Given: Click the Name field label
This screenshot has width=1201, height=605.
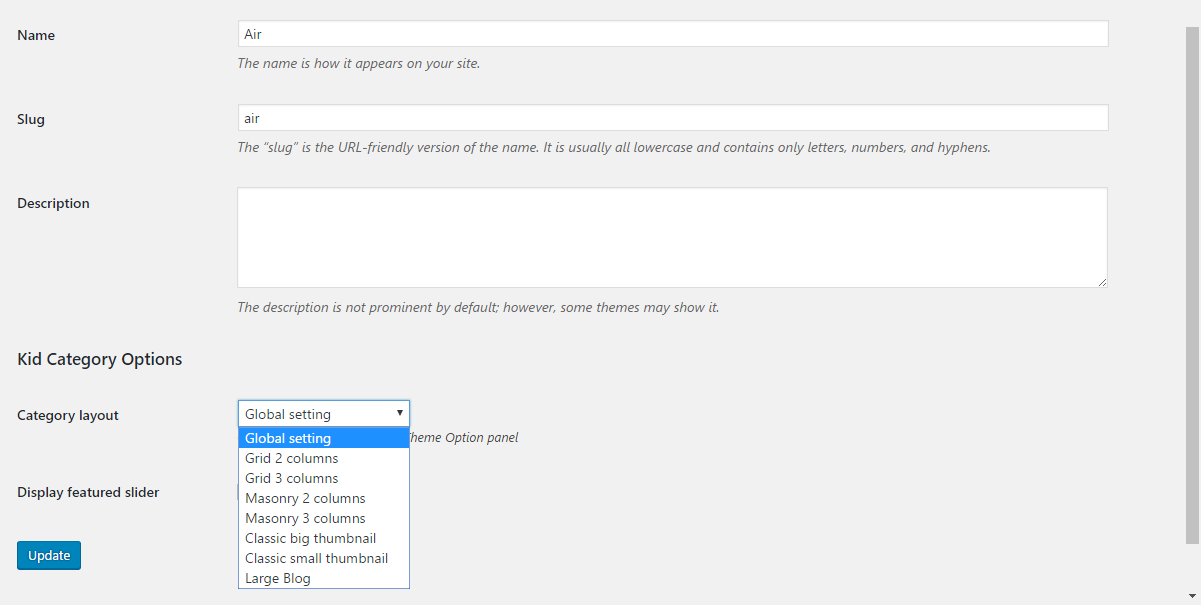Looking at the screenshot, I should (x=36, y=35).
